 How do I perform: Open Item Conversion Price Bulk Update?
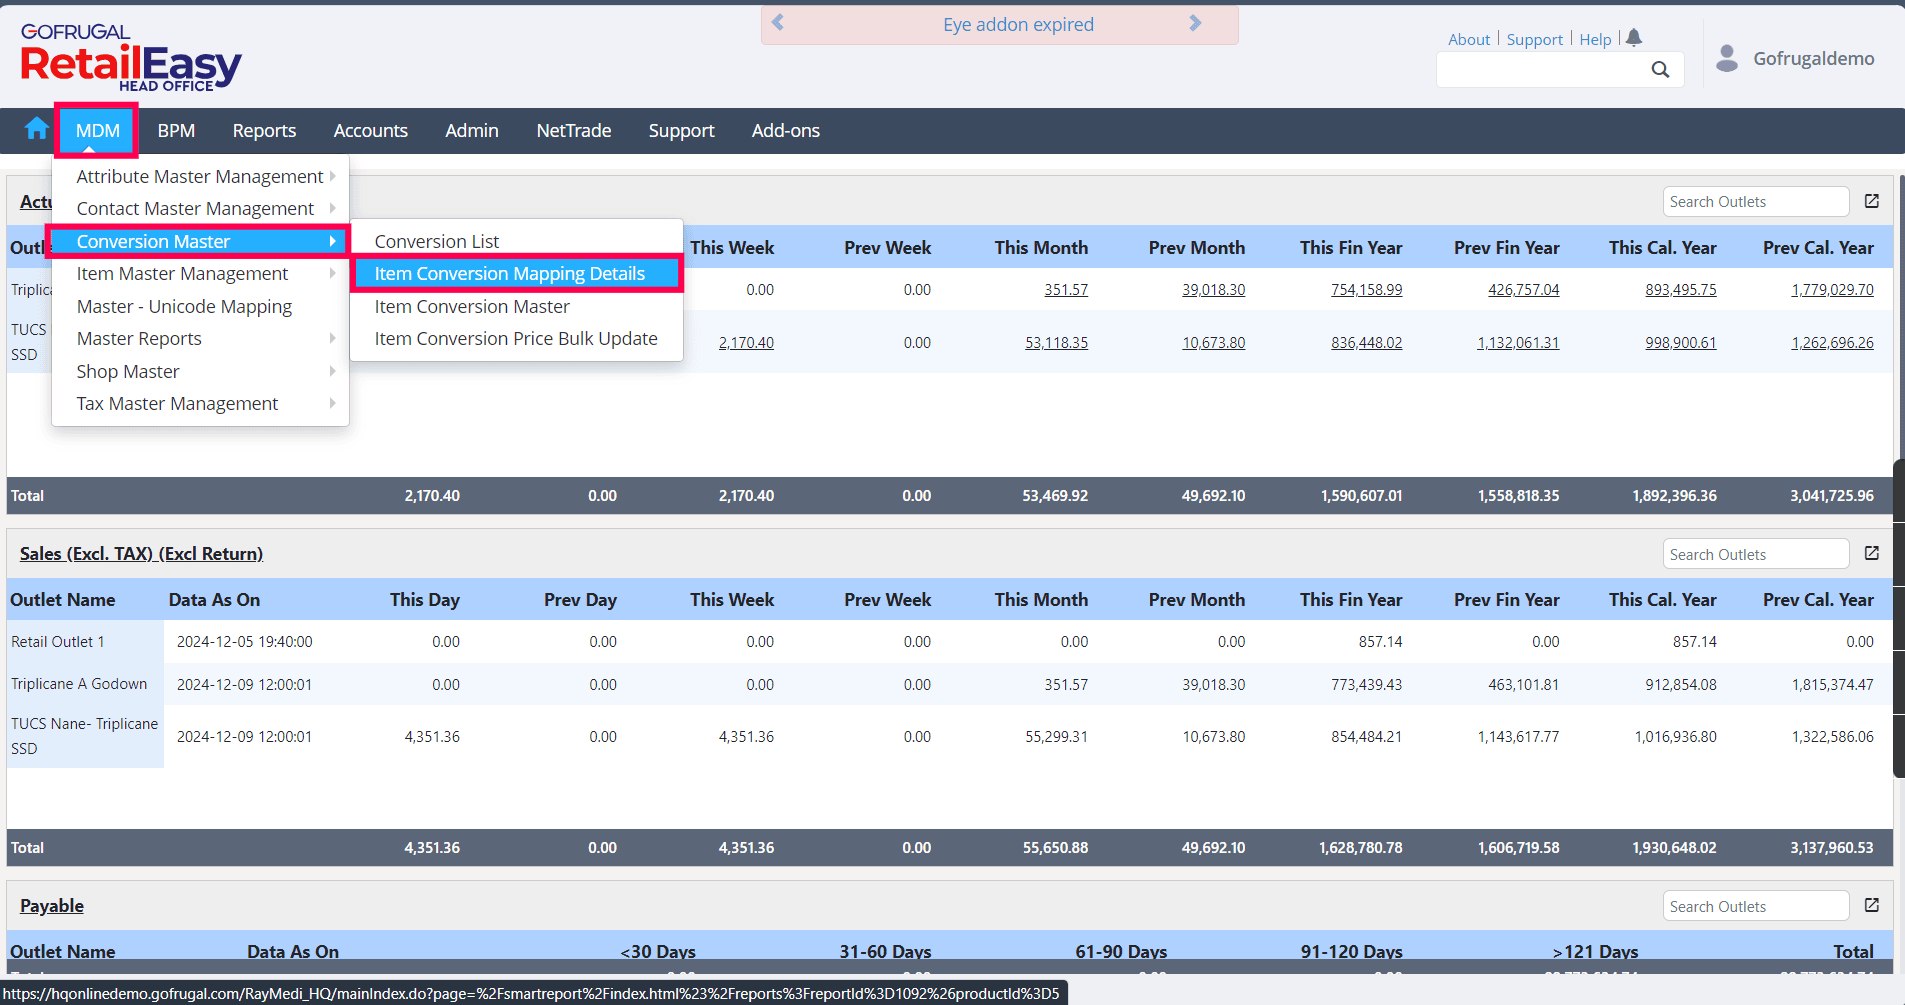pos(516,339)
